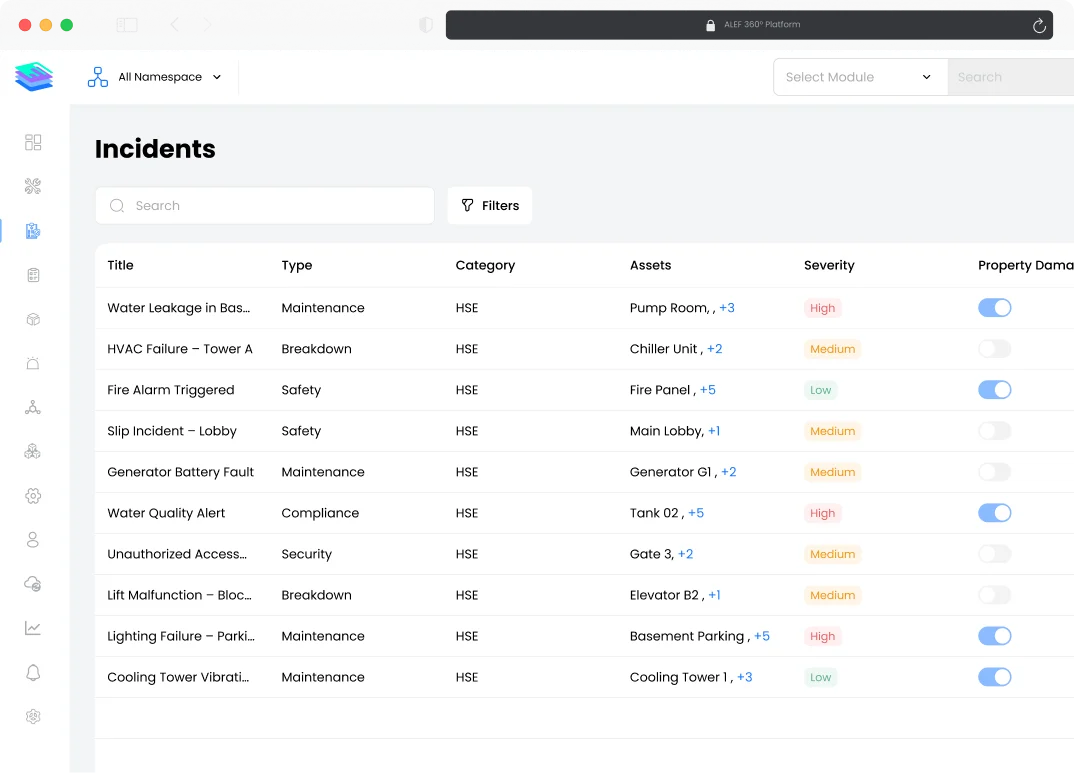Open the Water Leakage in Bas... incident
The image size is (1074, 773).
pos(179,308)
